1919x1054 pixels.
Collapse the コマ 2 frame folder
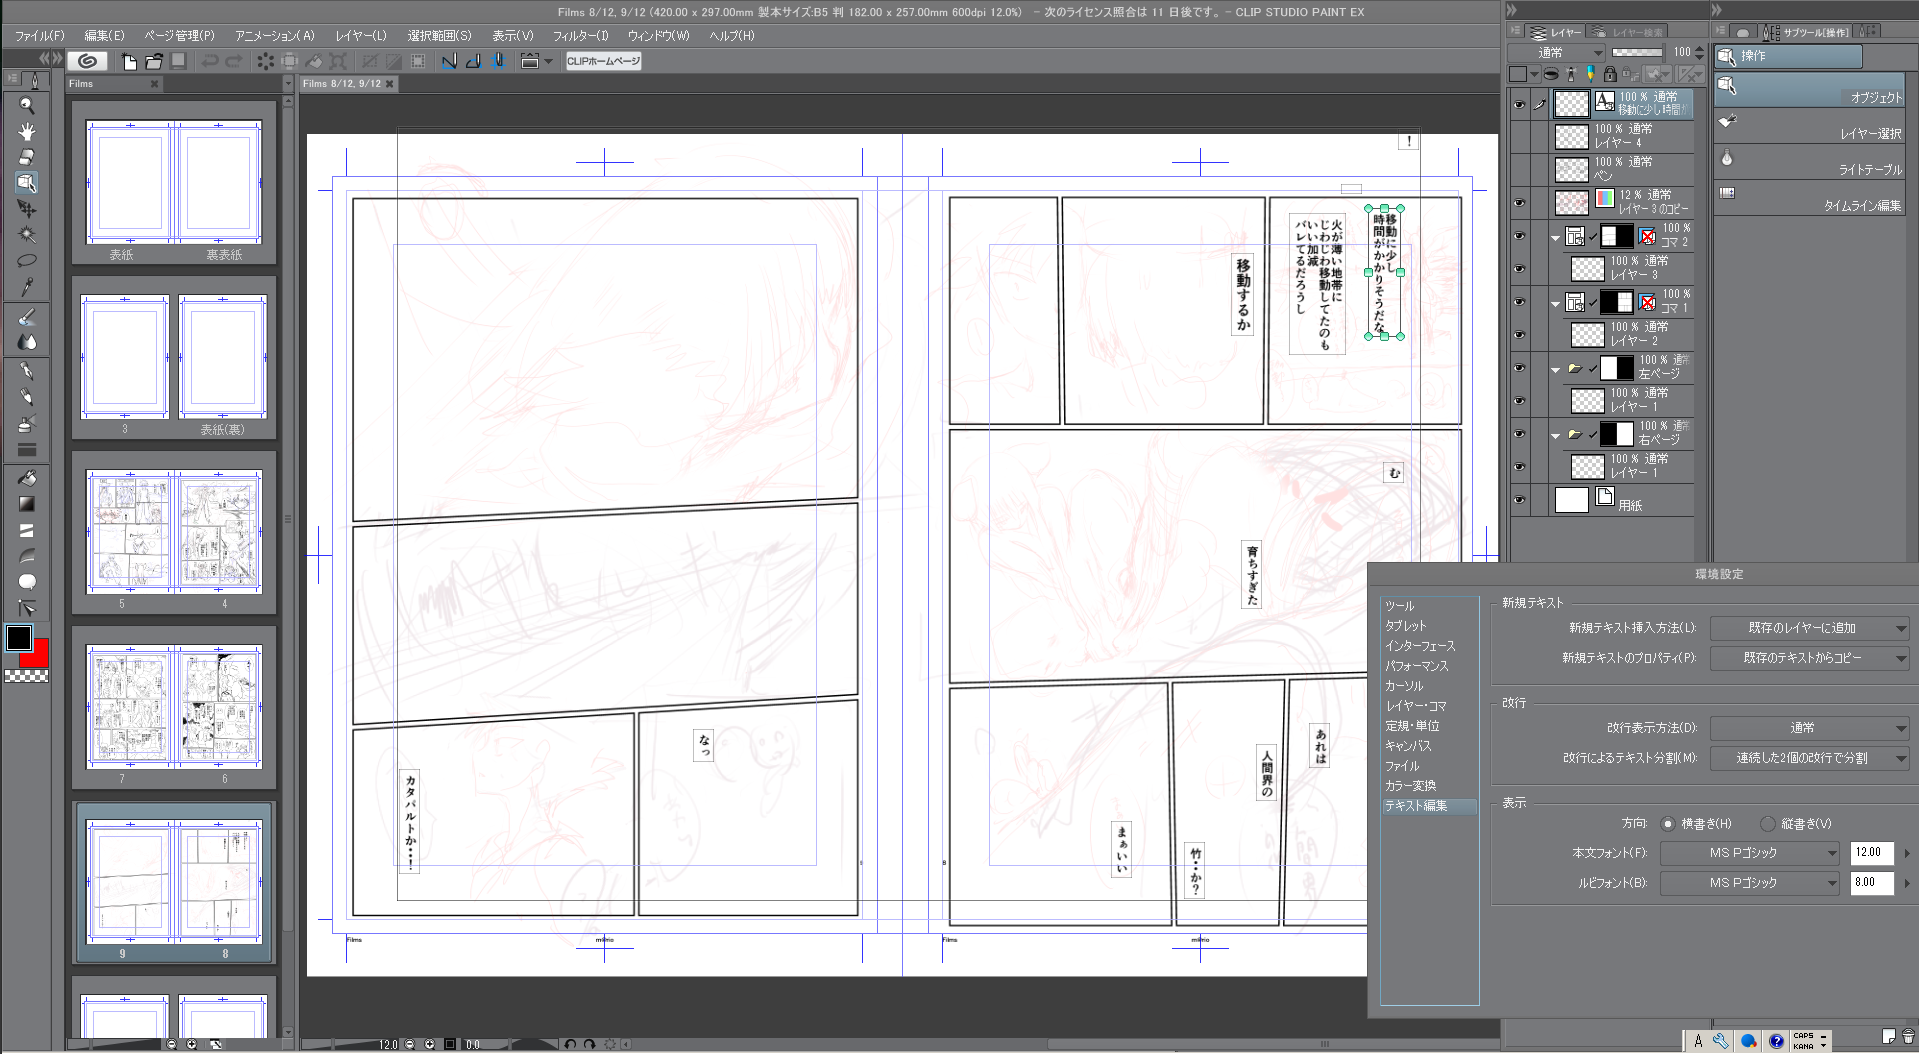point(1555,238)
